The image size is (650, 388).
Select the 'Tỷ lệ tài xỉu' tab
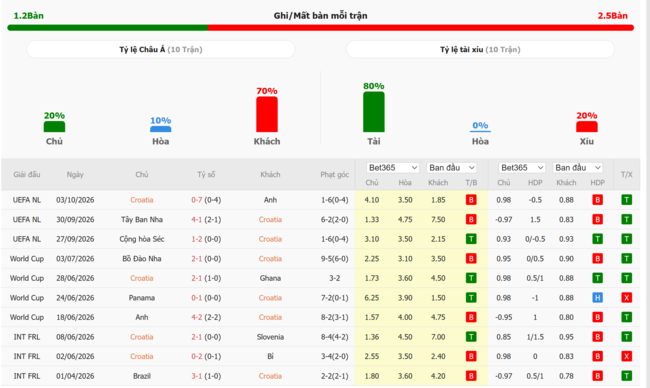[x=480, y=49]
